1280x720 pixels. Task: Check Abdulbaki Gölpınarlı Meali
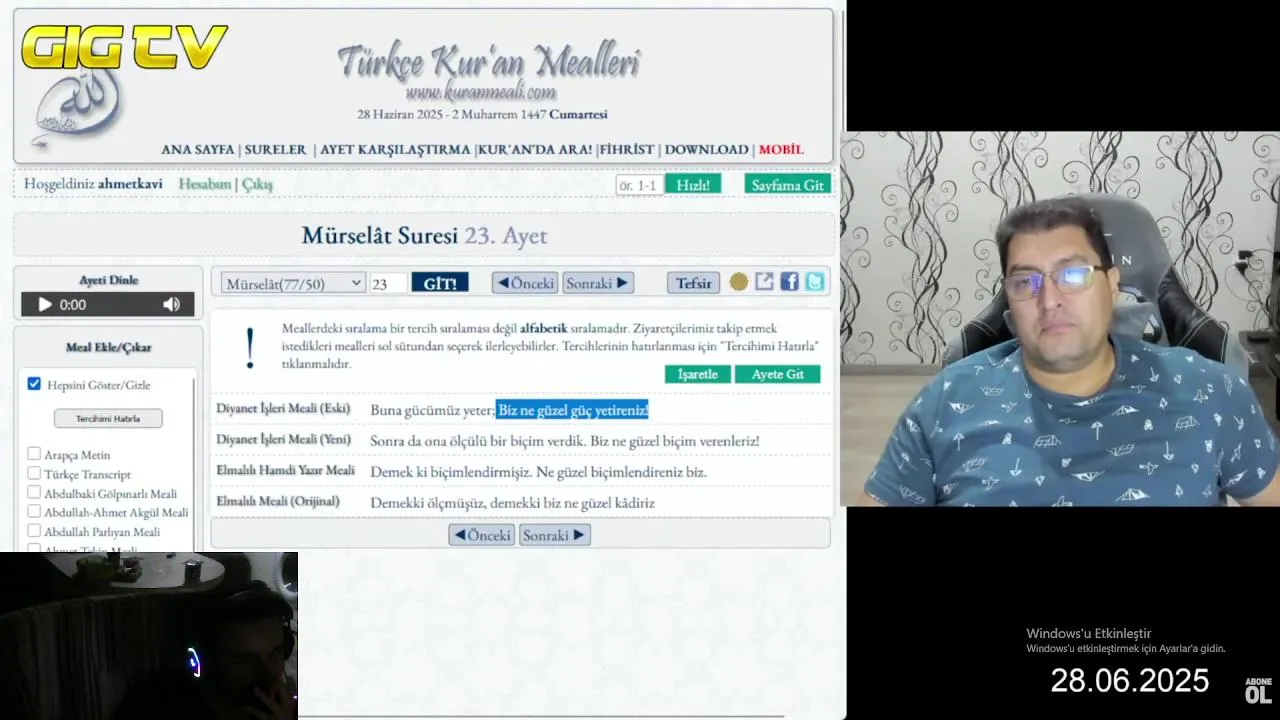(34, 492)
